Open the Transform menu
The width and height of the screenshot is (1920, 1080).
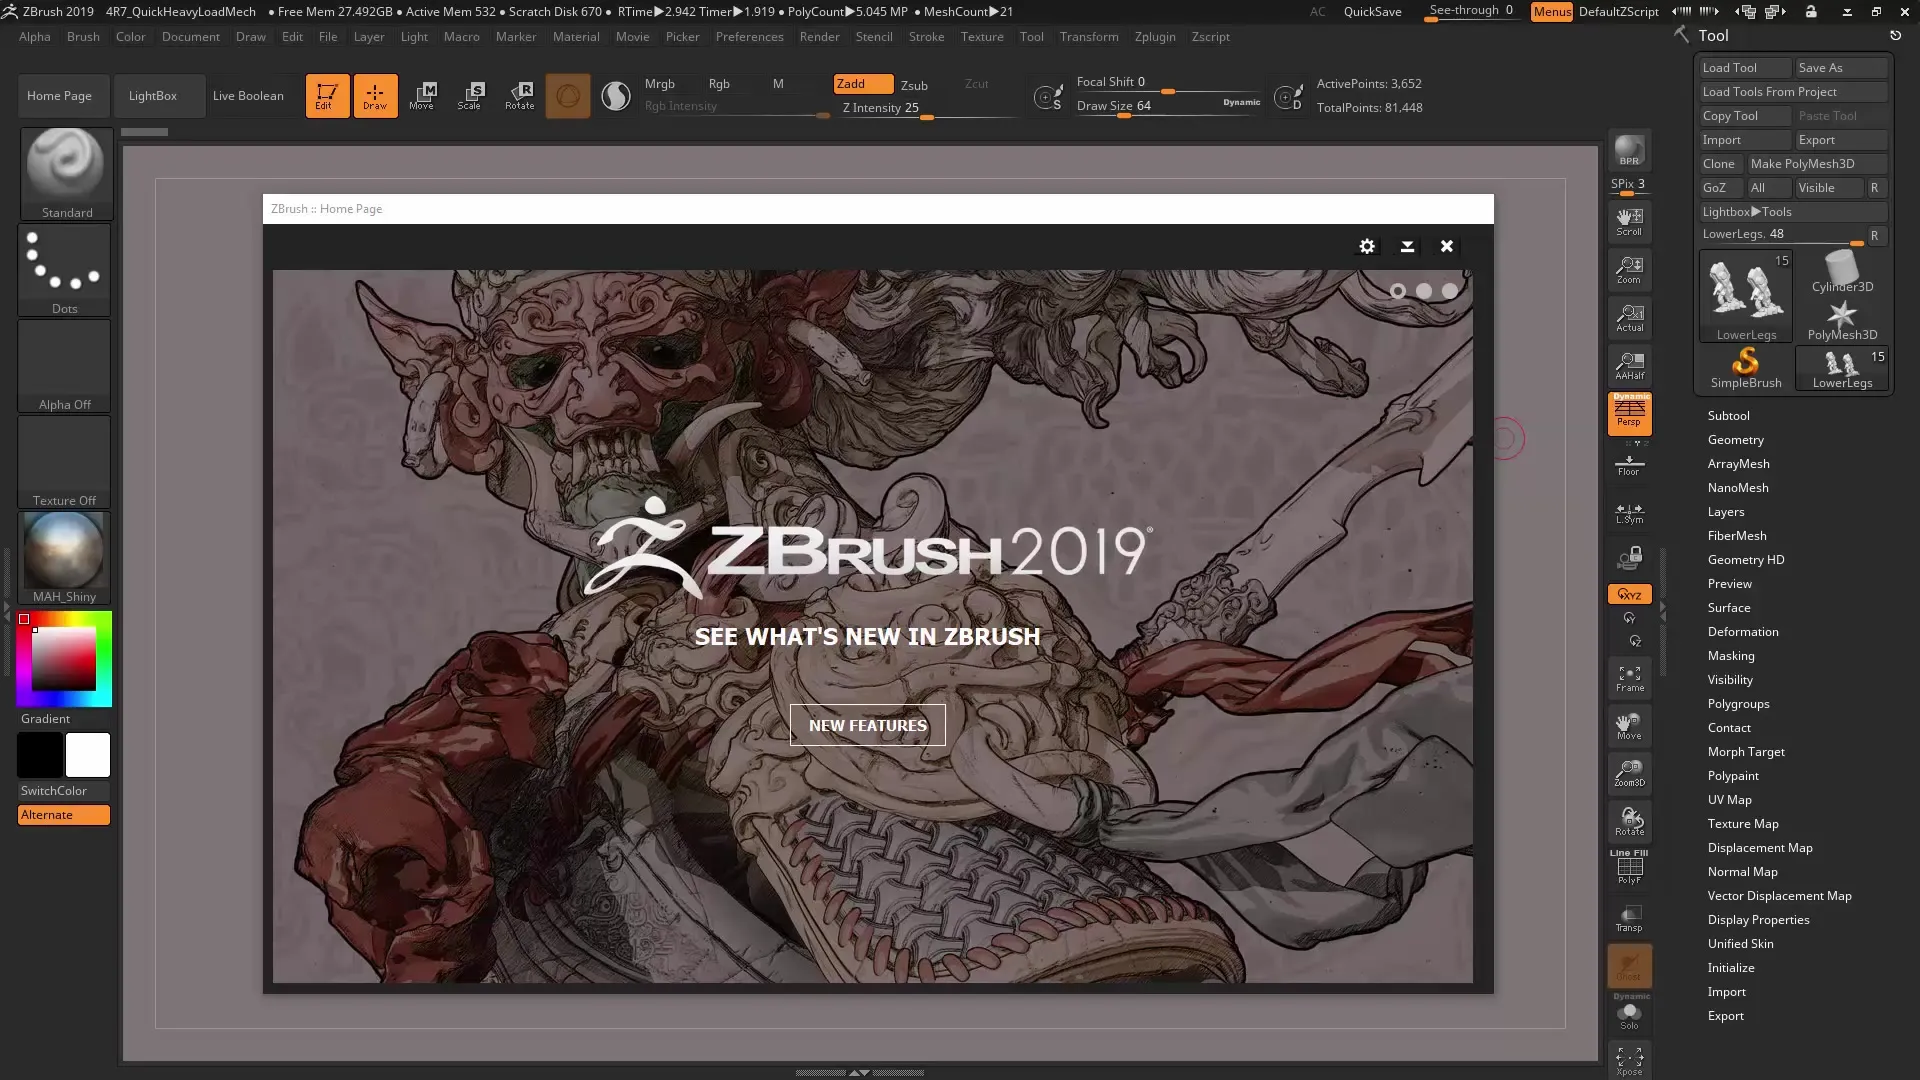click(x=1089, y=37)
